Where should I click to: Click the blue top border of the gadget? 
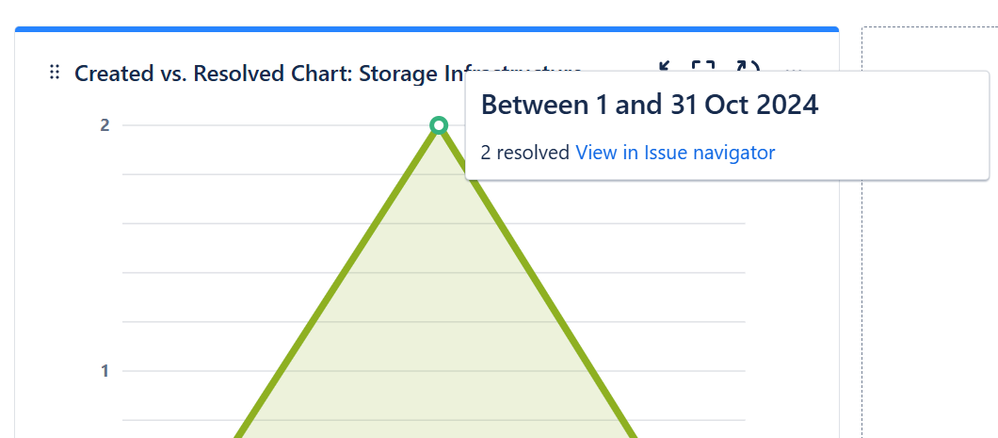point(426,29)
